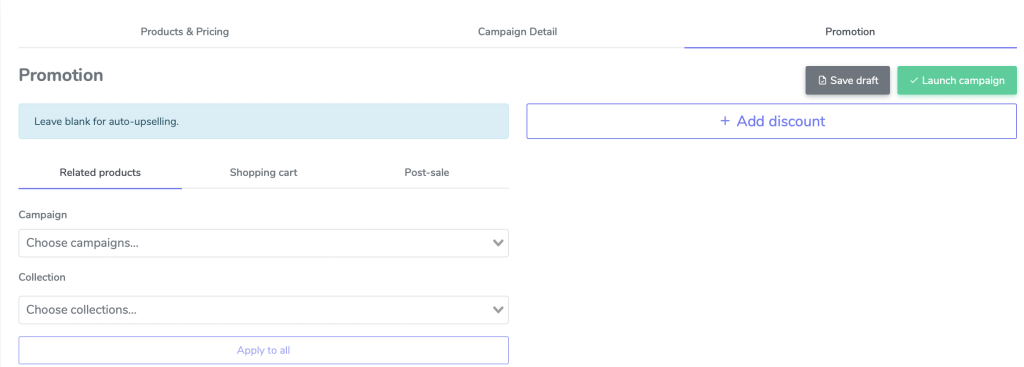Click the Apply to all button
This screenshot has width=1024, height=367.
[263, 350]
